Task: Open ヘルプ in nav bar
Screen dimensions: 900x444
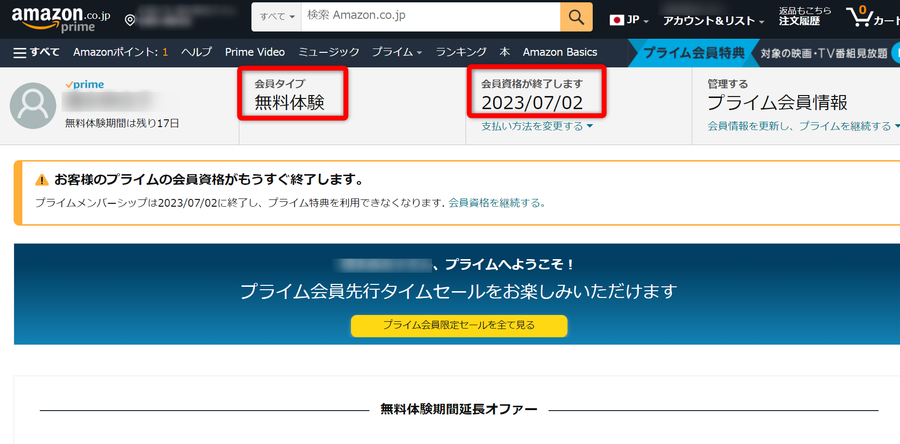Action: click(196, 52)
